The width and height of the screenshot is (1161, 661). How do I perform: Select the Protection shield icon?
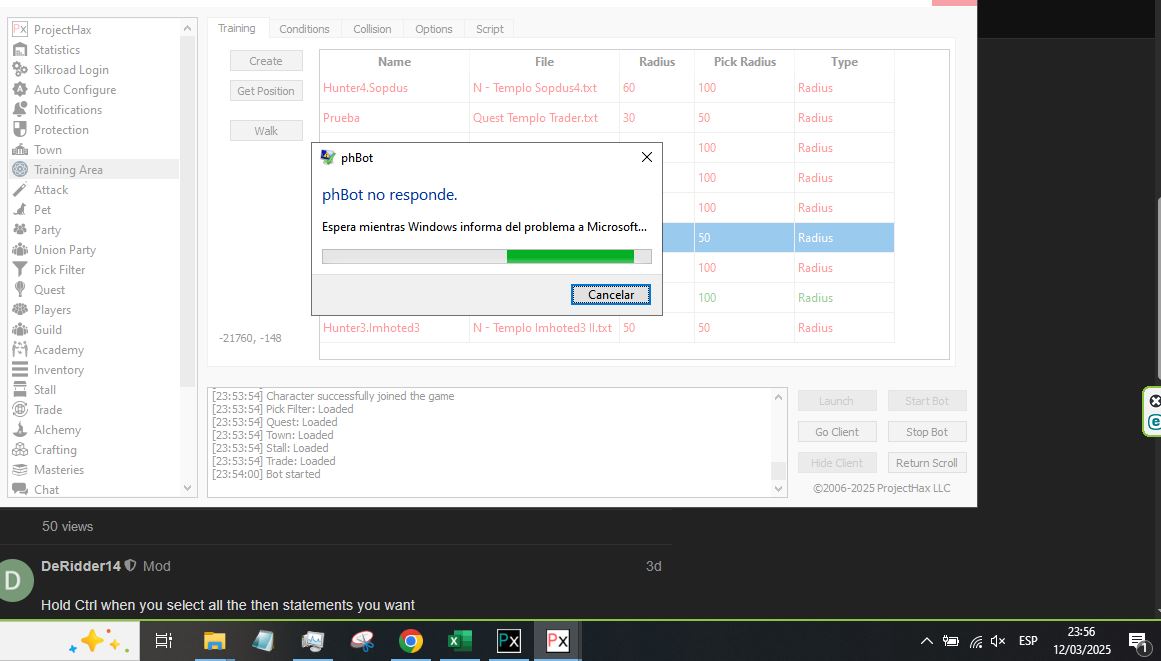[19, 130]
